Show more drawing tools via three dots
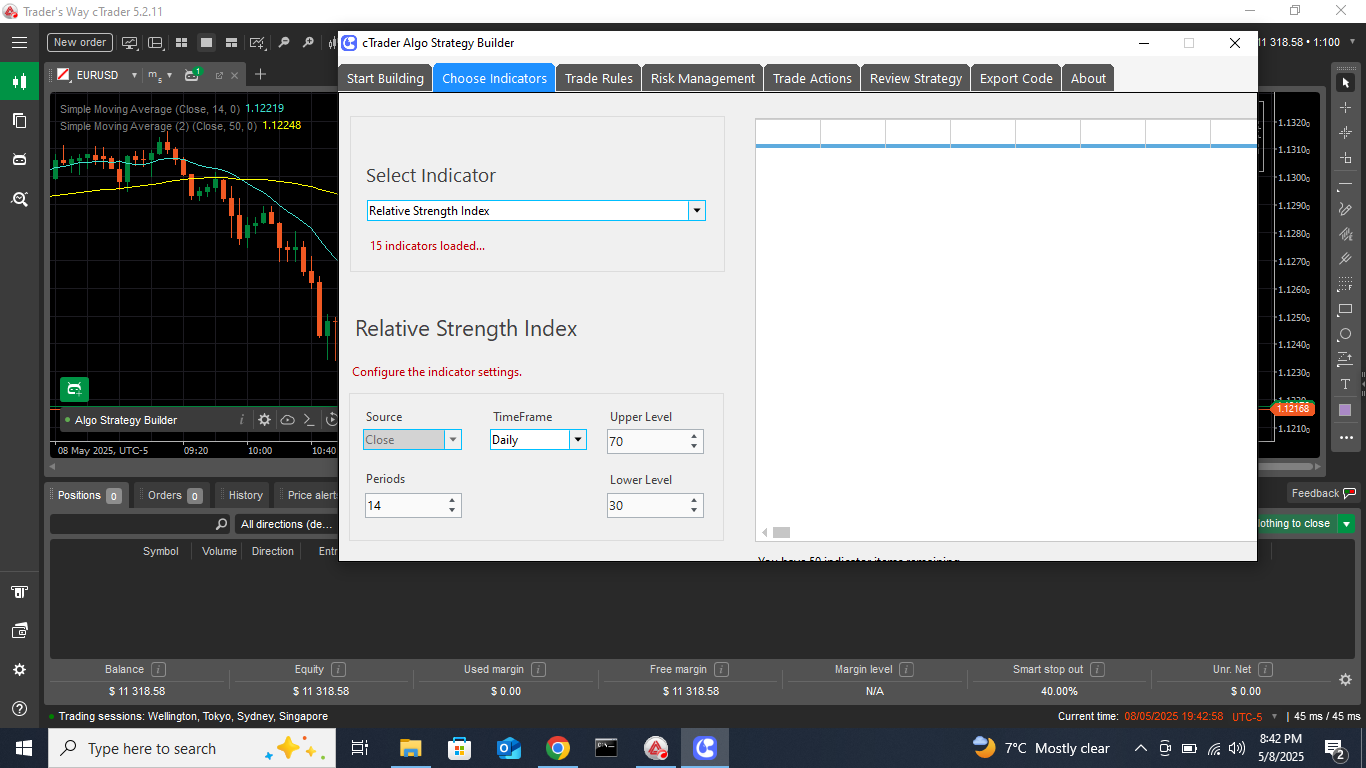Image resolution: width=1366 pixels, height=768 pixels. point(1345,438)
